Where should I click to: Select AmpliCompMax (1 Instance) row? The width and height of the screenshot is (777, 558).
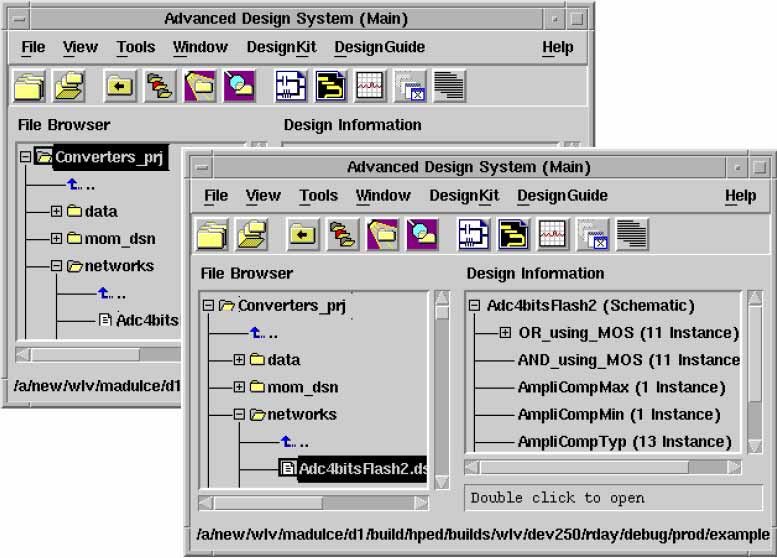tap(621, 387)
